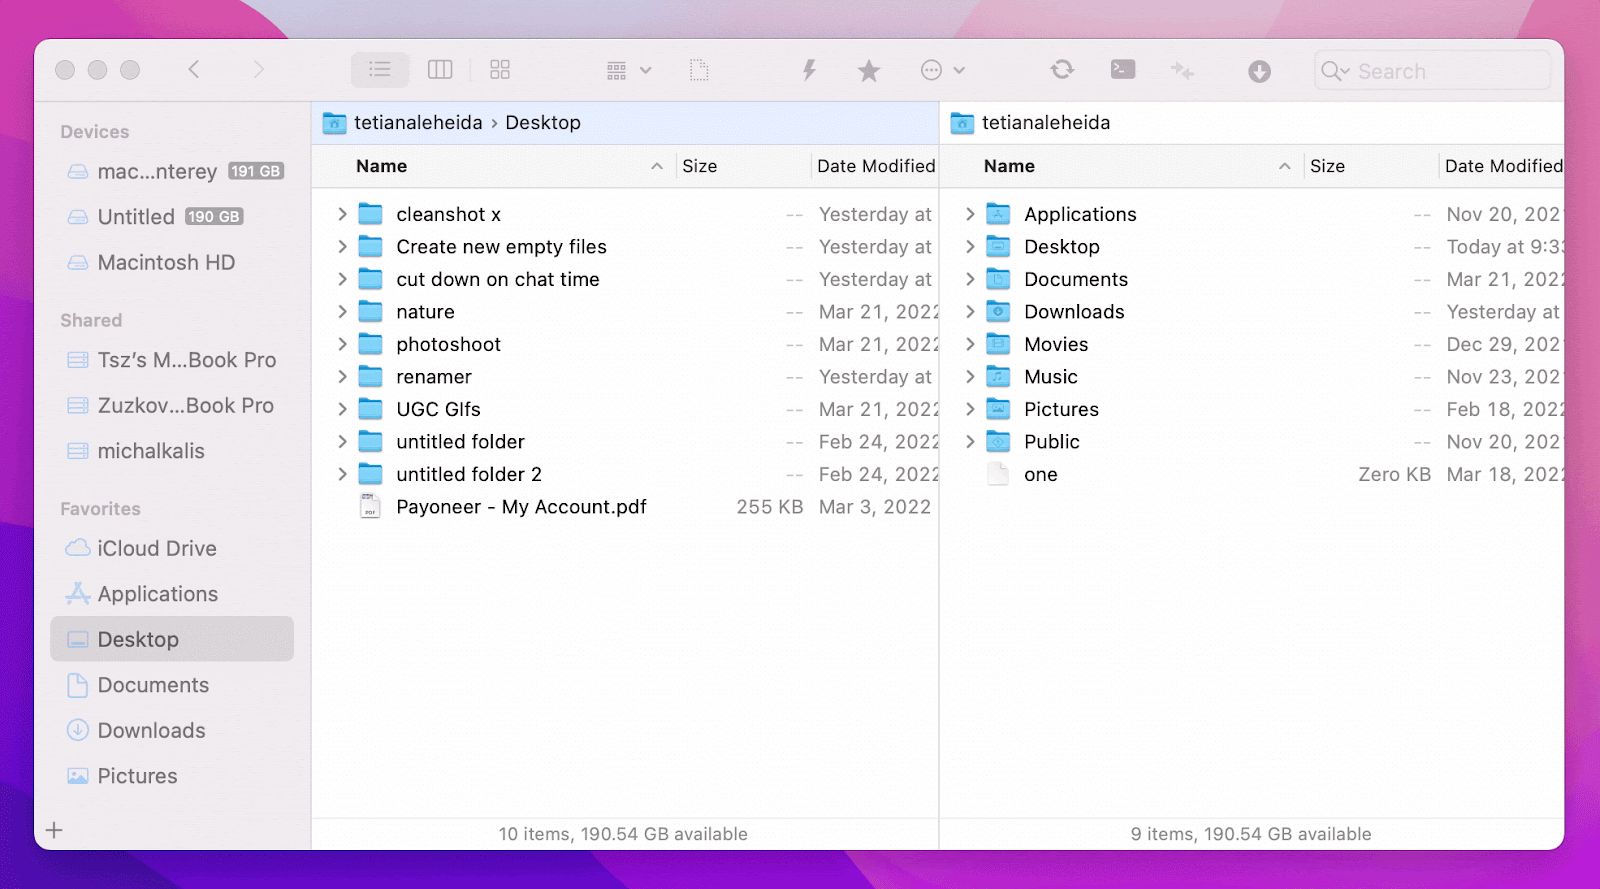Expand Applications folder in right pane
The image size is (1600, 889).
coord(970,214)
